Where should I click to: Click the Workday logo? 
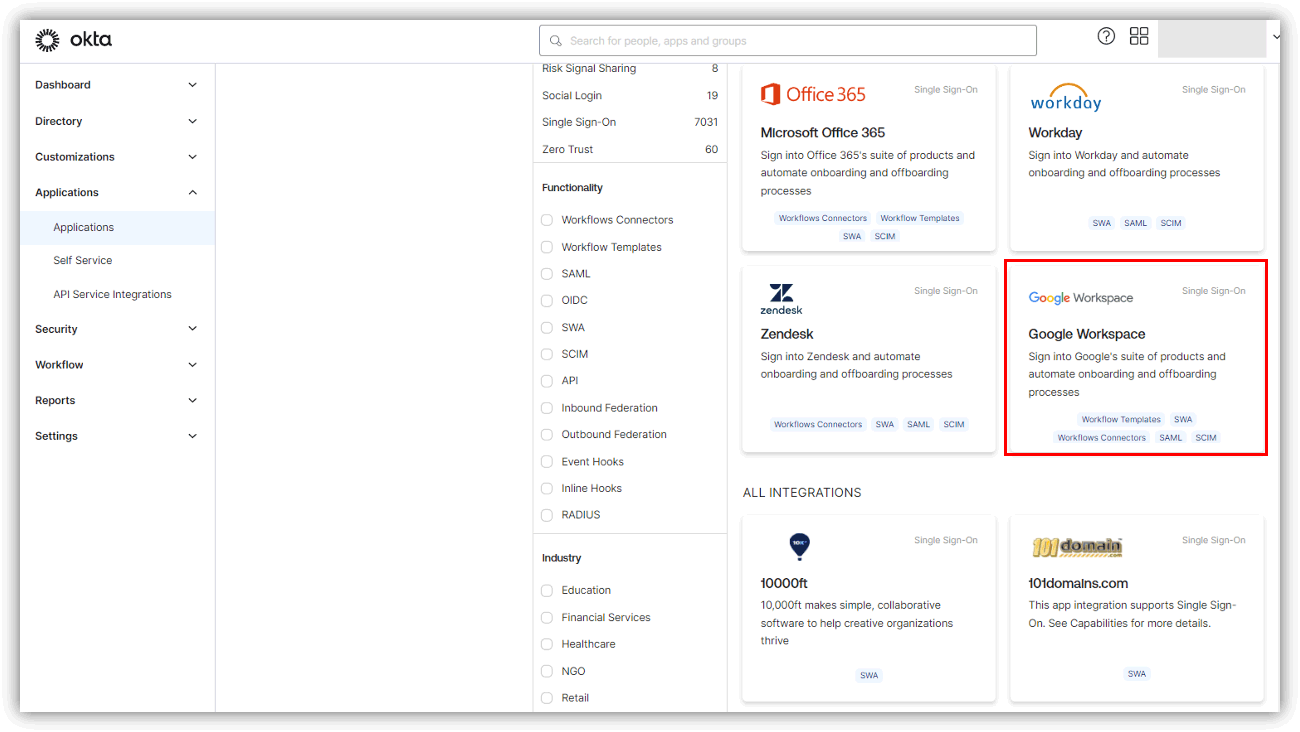pyautogui.click(x=1065, y=97)
